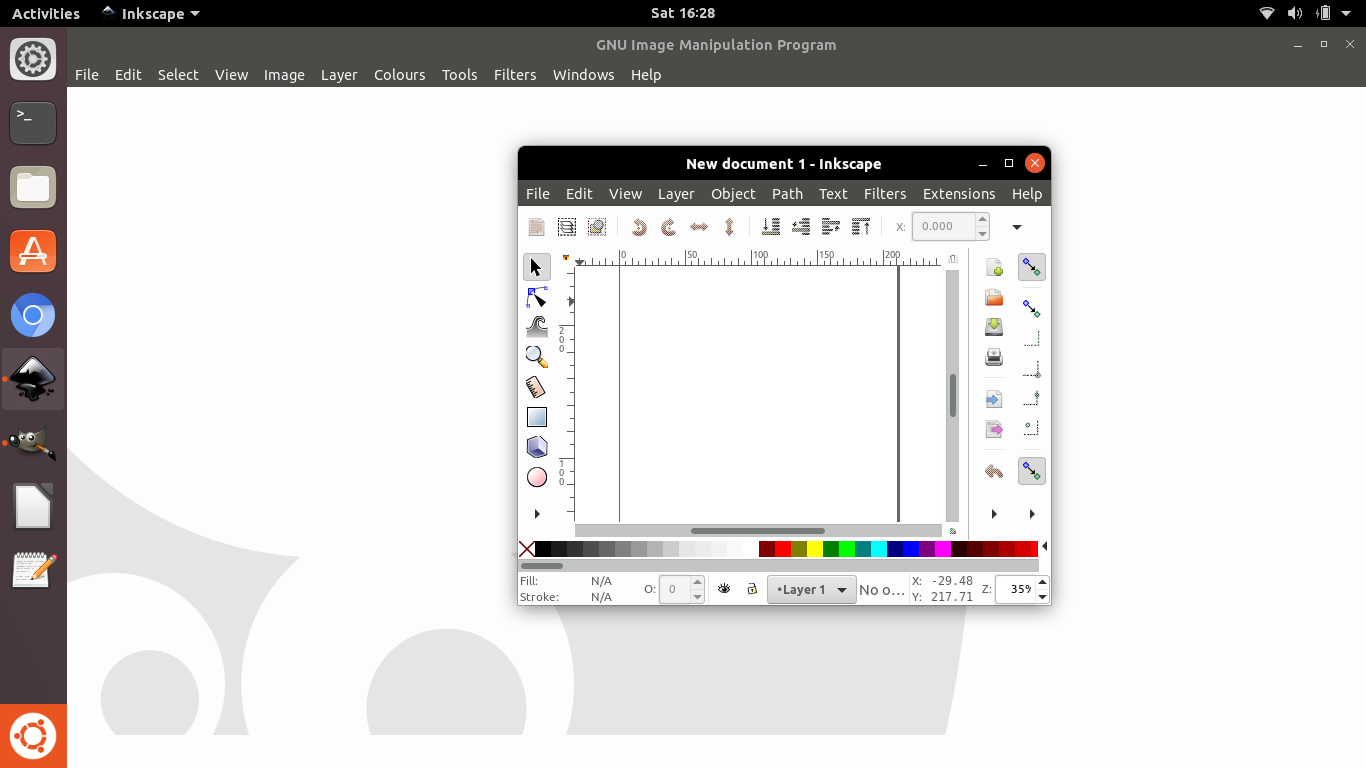Open Chromium from the Ubuntu dock
1366x768 pixels.
(x=33, y=316)
